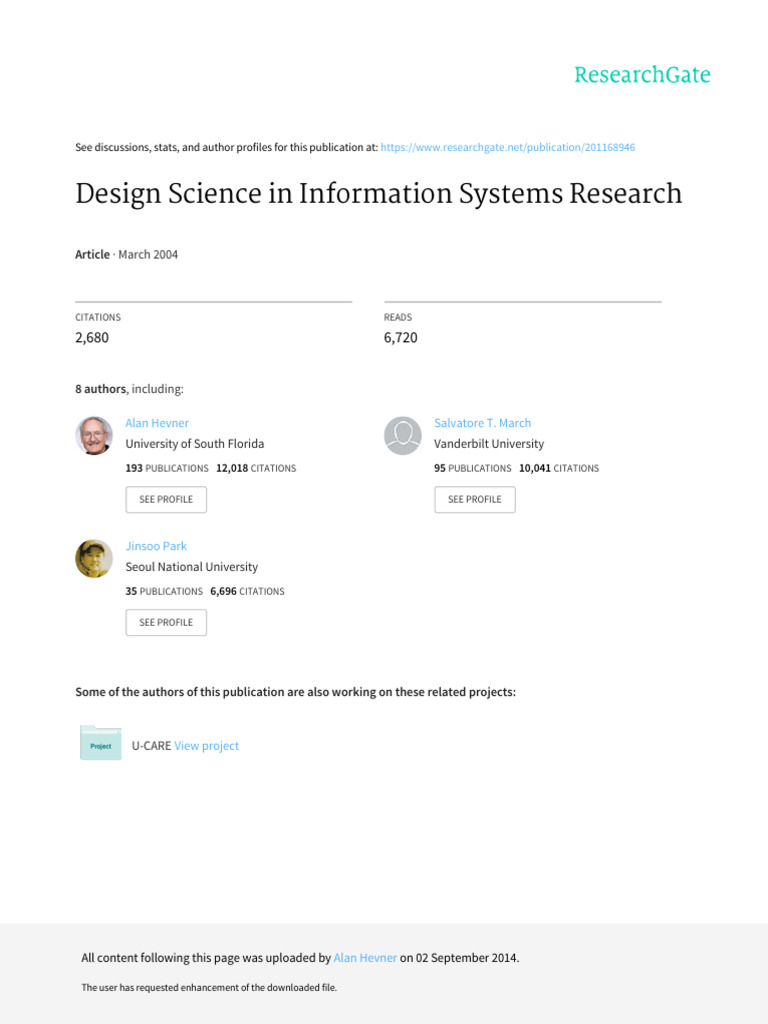Open the researchgate.net publication URL
The image size is (768, 1024).
click(508, 147)
